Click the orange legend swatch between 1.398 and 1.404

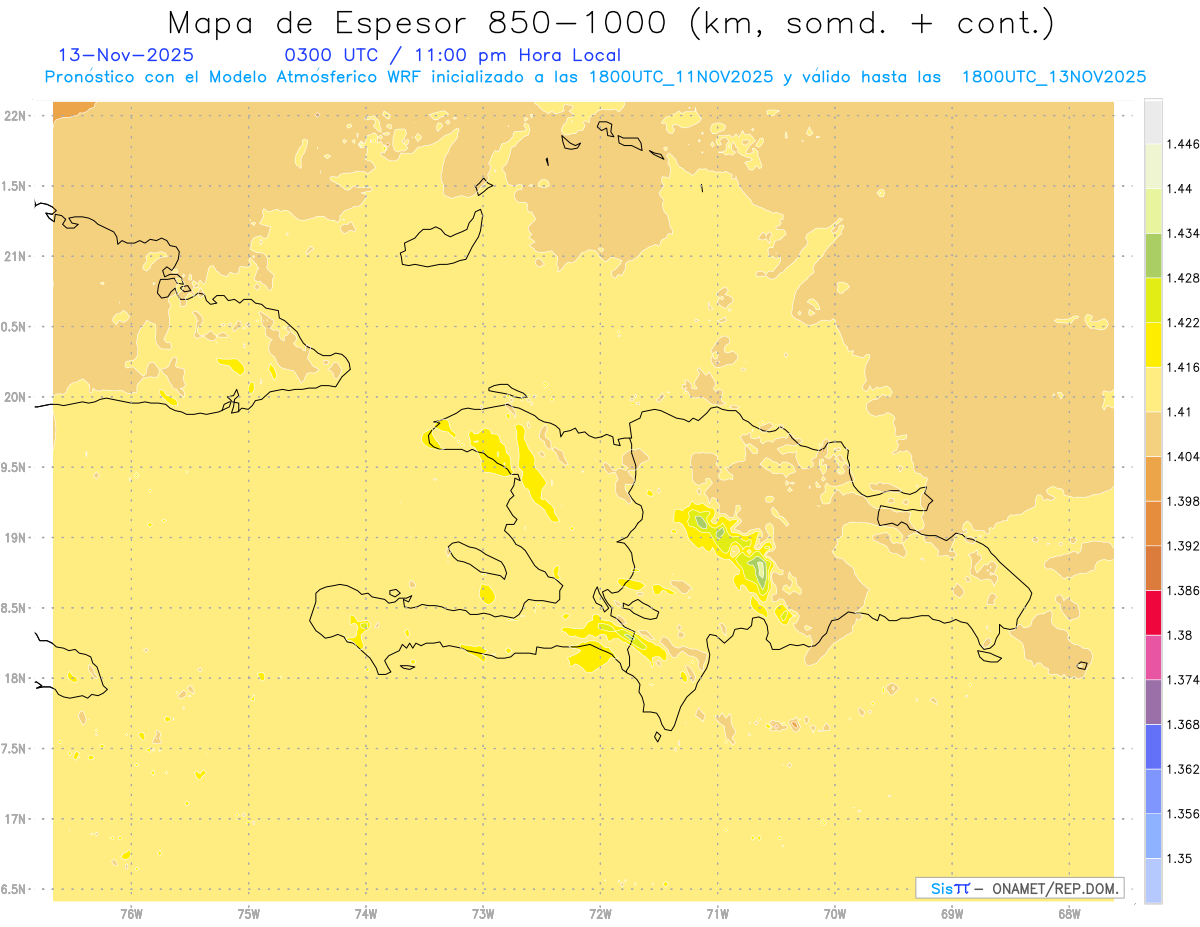[1153, 478]
